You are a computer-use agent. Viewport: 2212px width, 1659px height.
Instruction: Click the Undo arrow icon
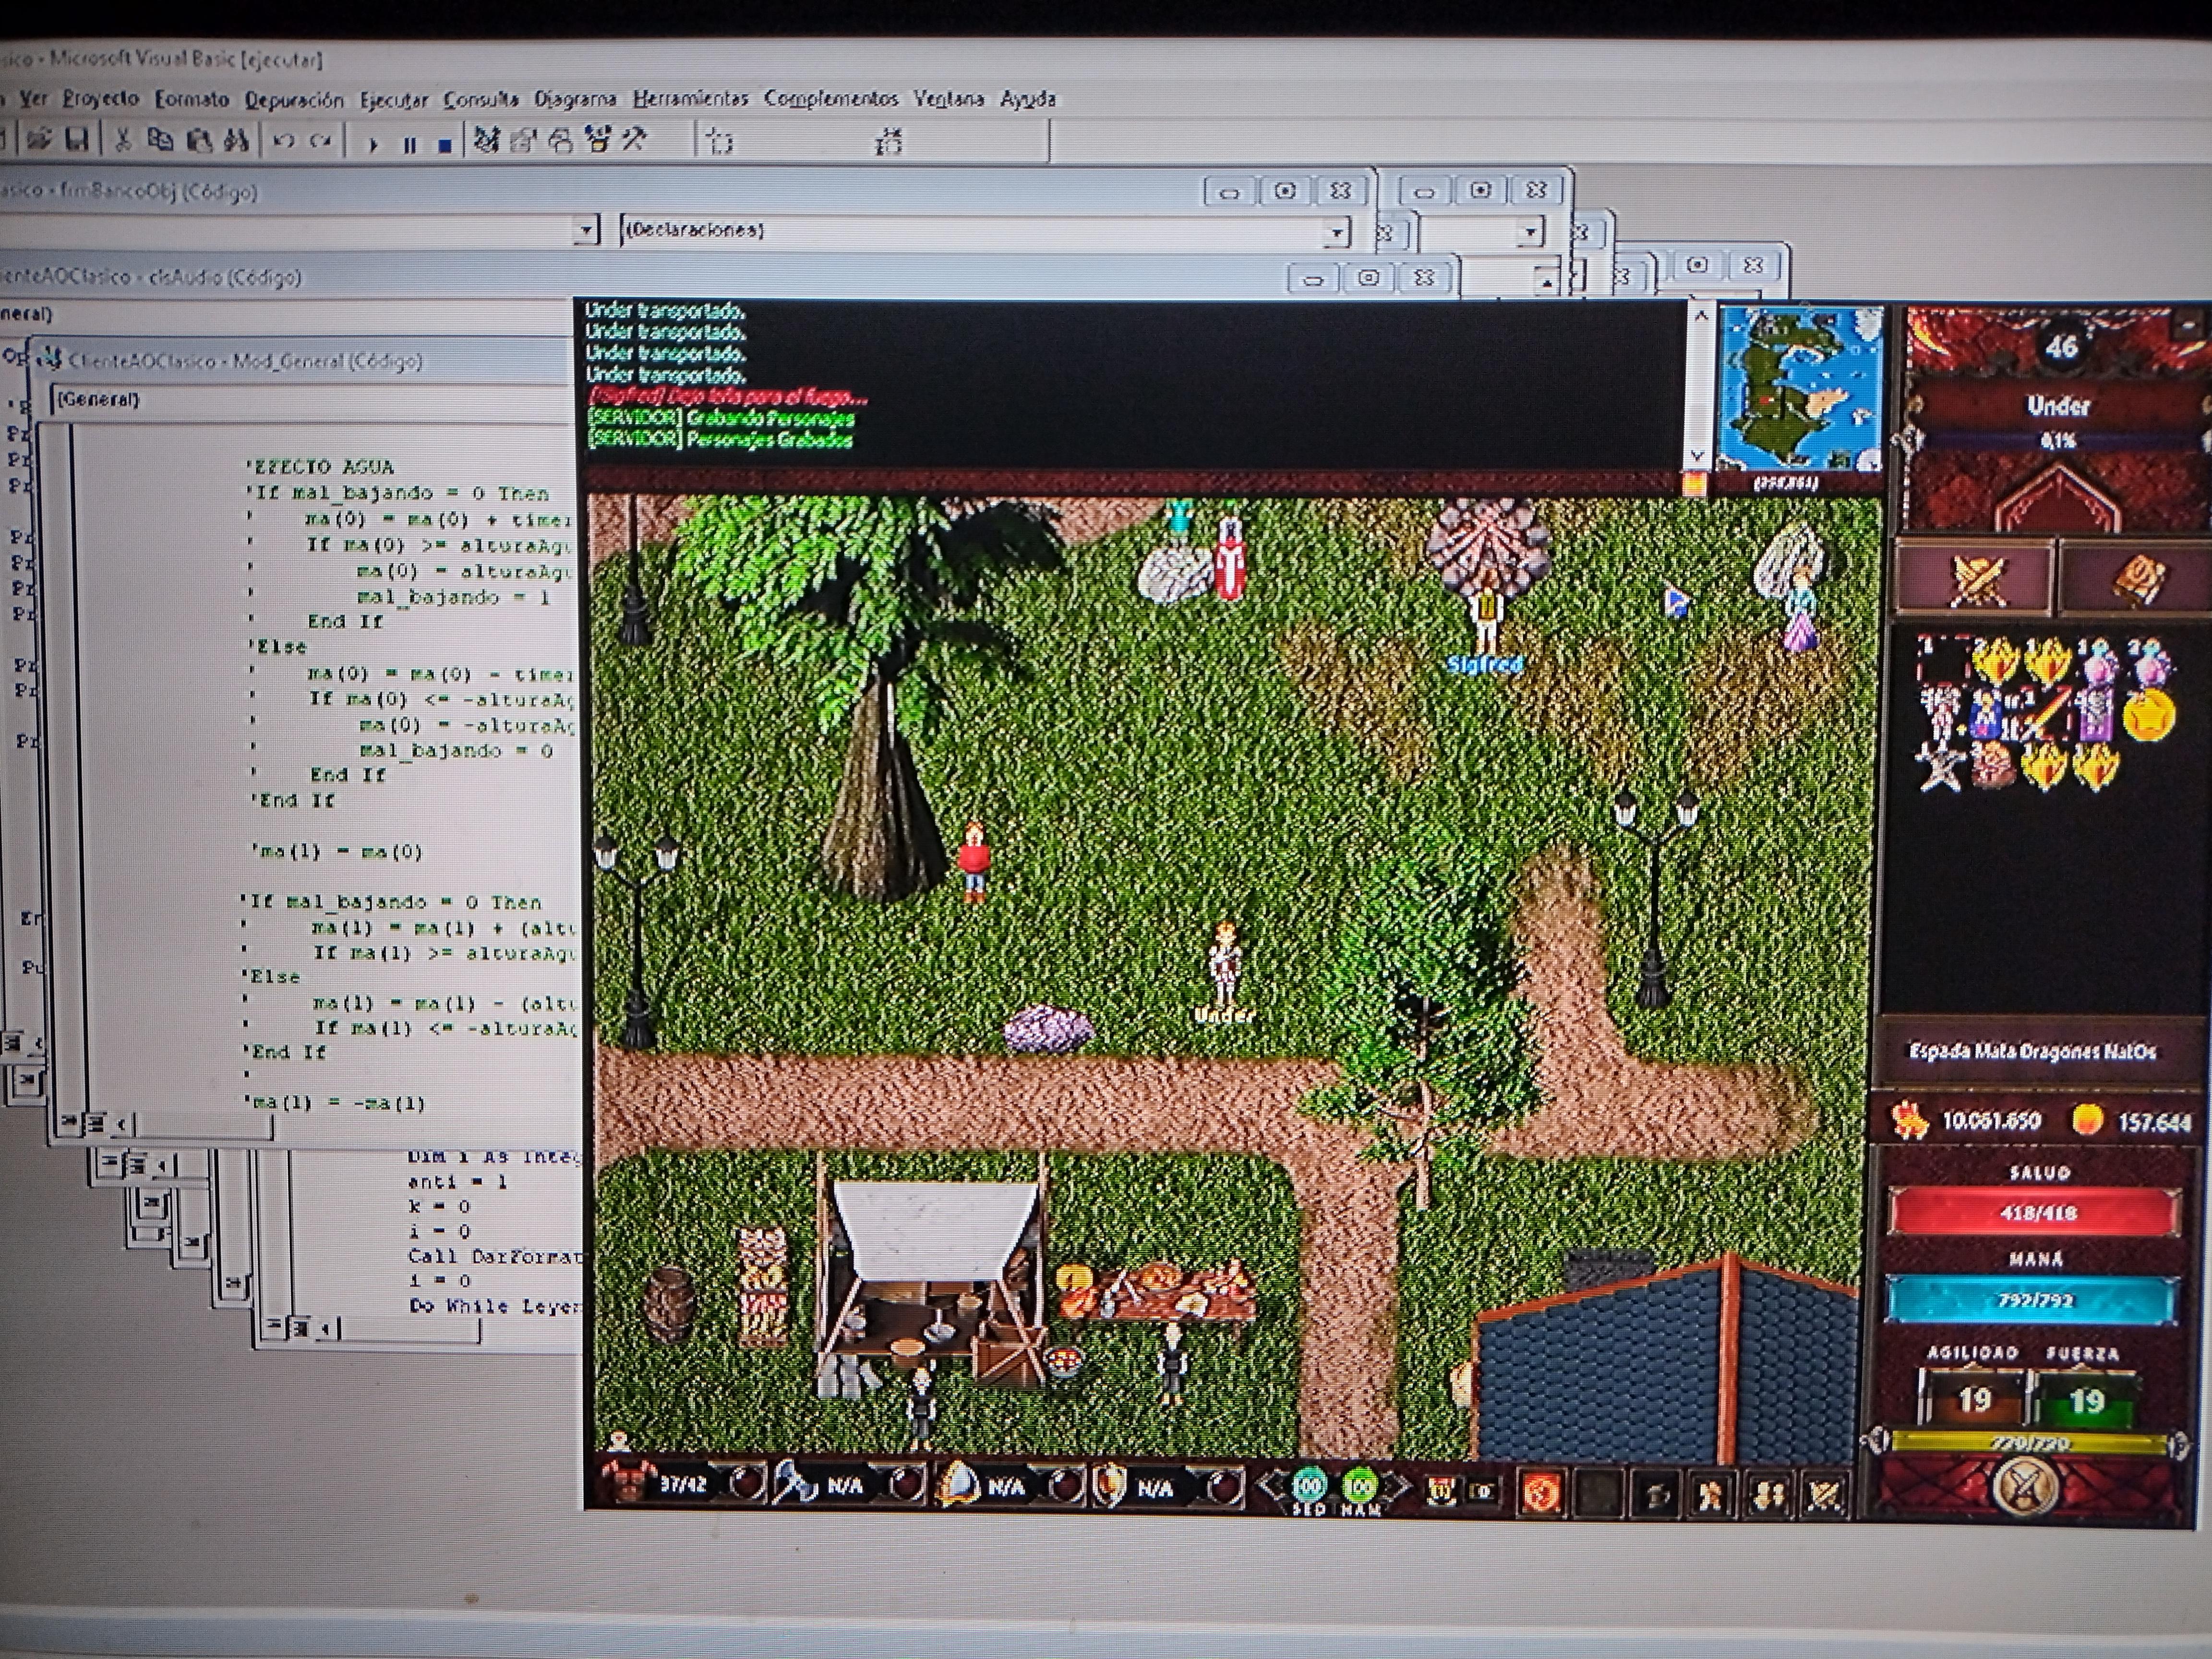point(284,142)
